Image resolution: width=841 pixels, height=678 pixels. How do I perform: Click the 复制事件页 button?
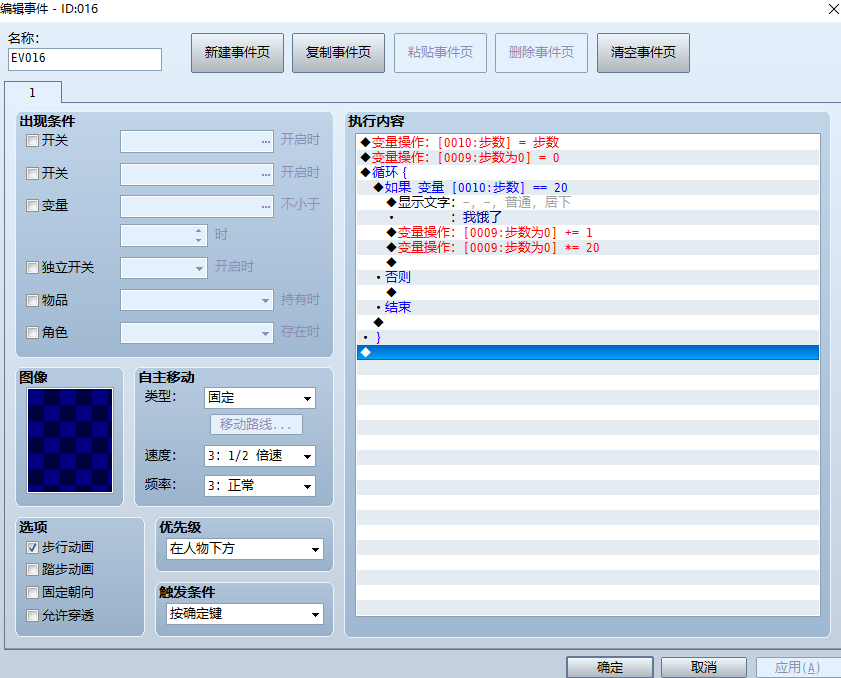point(338,53)
